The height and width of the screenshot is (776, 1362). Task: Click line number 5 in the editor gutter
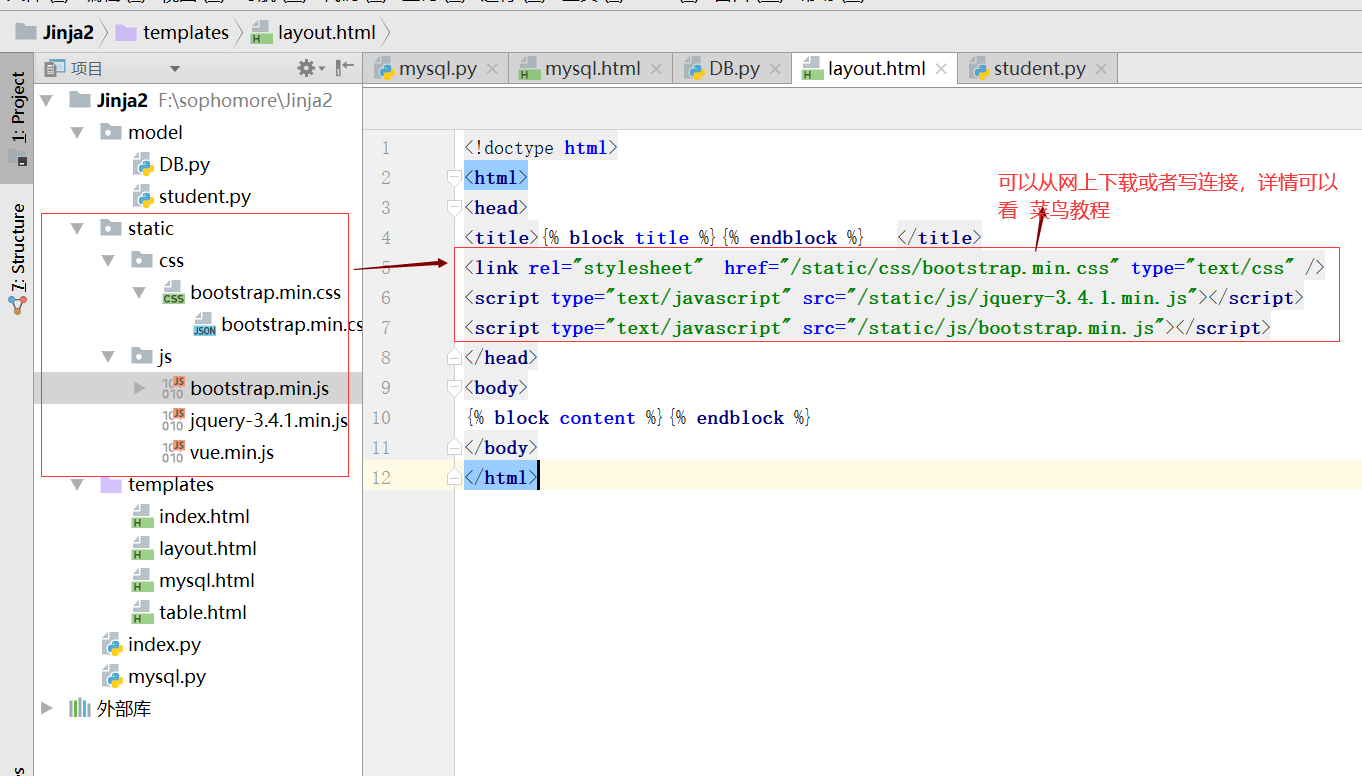[385, 267]
